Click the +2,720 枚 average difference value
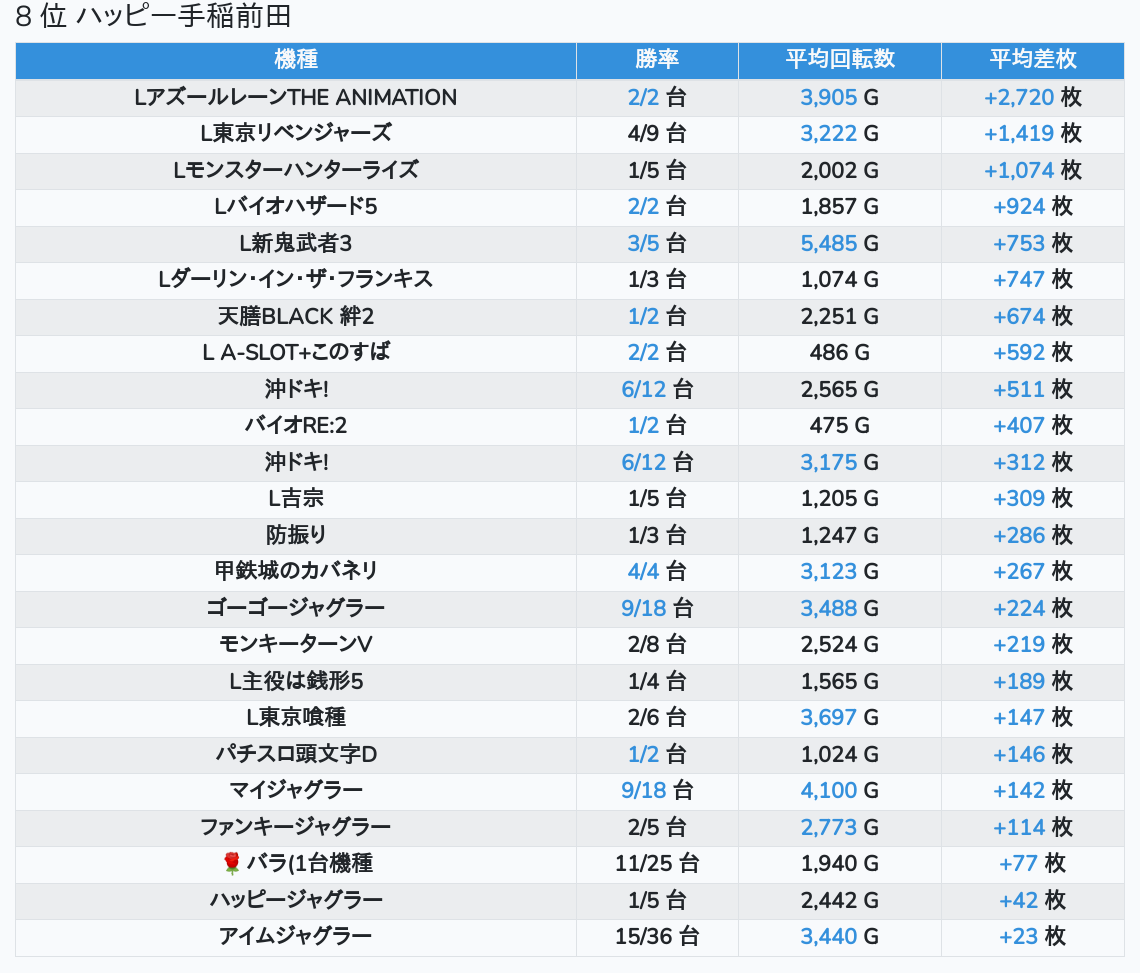 (x=1032, y=97)
